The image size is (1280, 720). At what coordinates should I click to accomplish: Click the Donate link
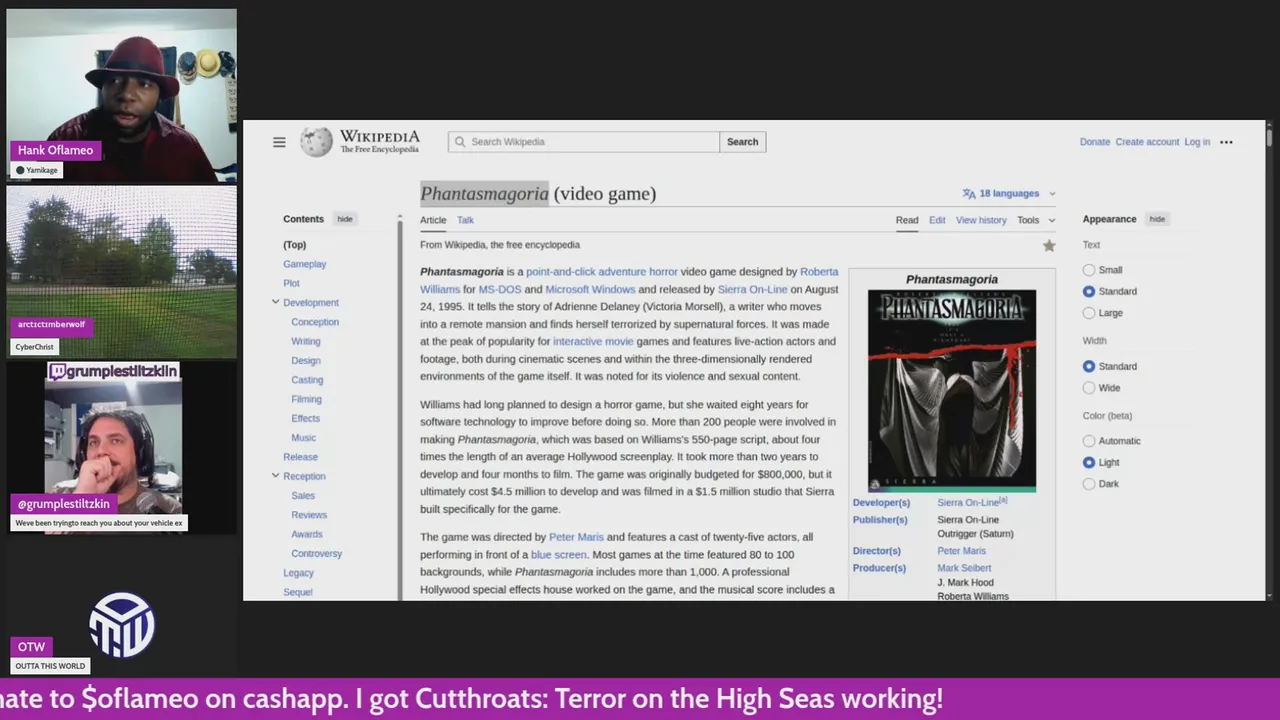[x=1095, y=142]
